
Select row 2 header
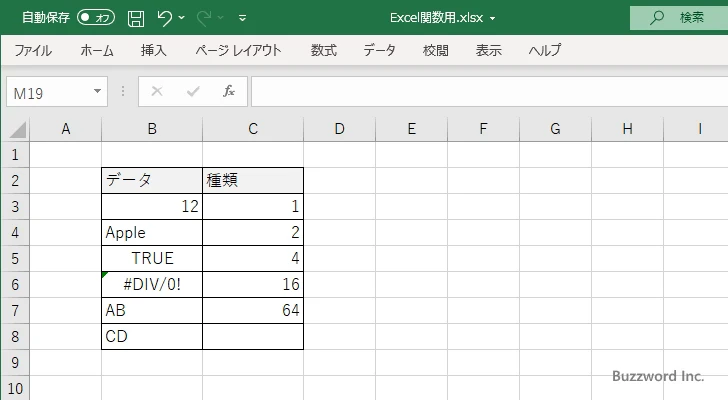[15, 181]
